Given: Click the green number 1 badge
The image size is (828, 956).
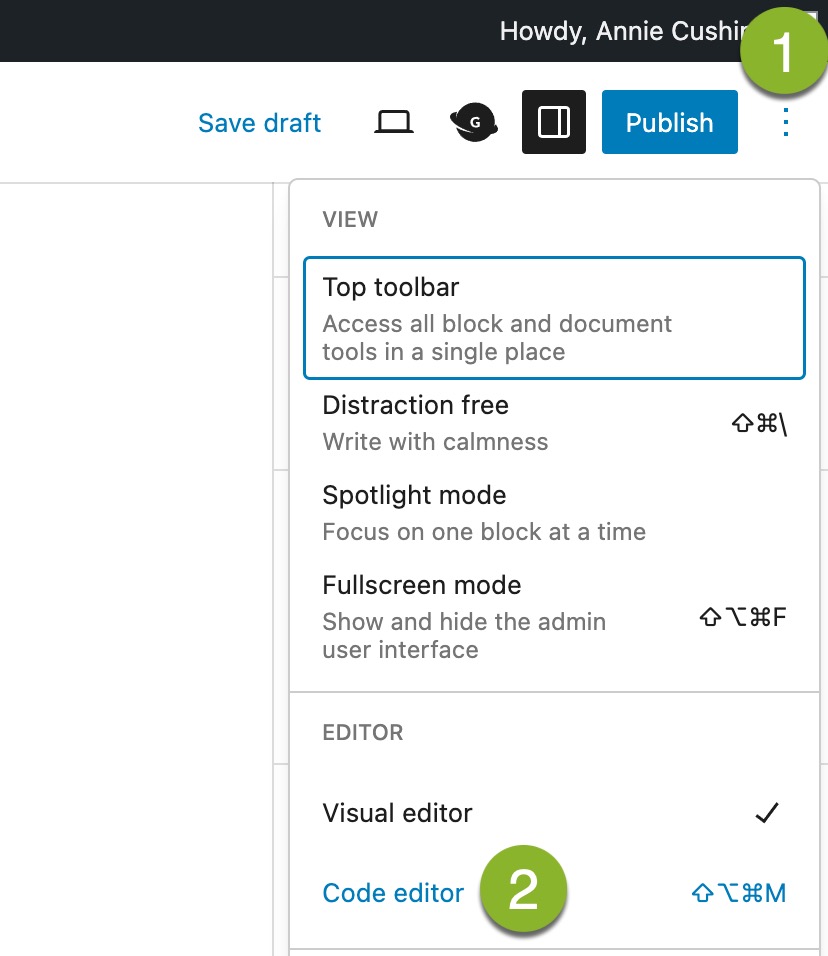Looking at the screenshot, I should [784, 52].
